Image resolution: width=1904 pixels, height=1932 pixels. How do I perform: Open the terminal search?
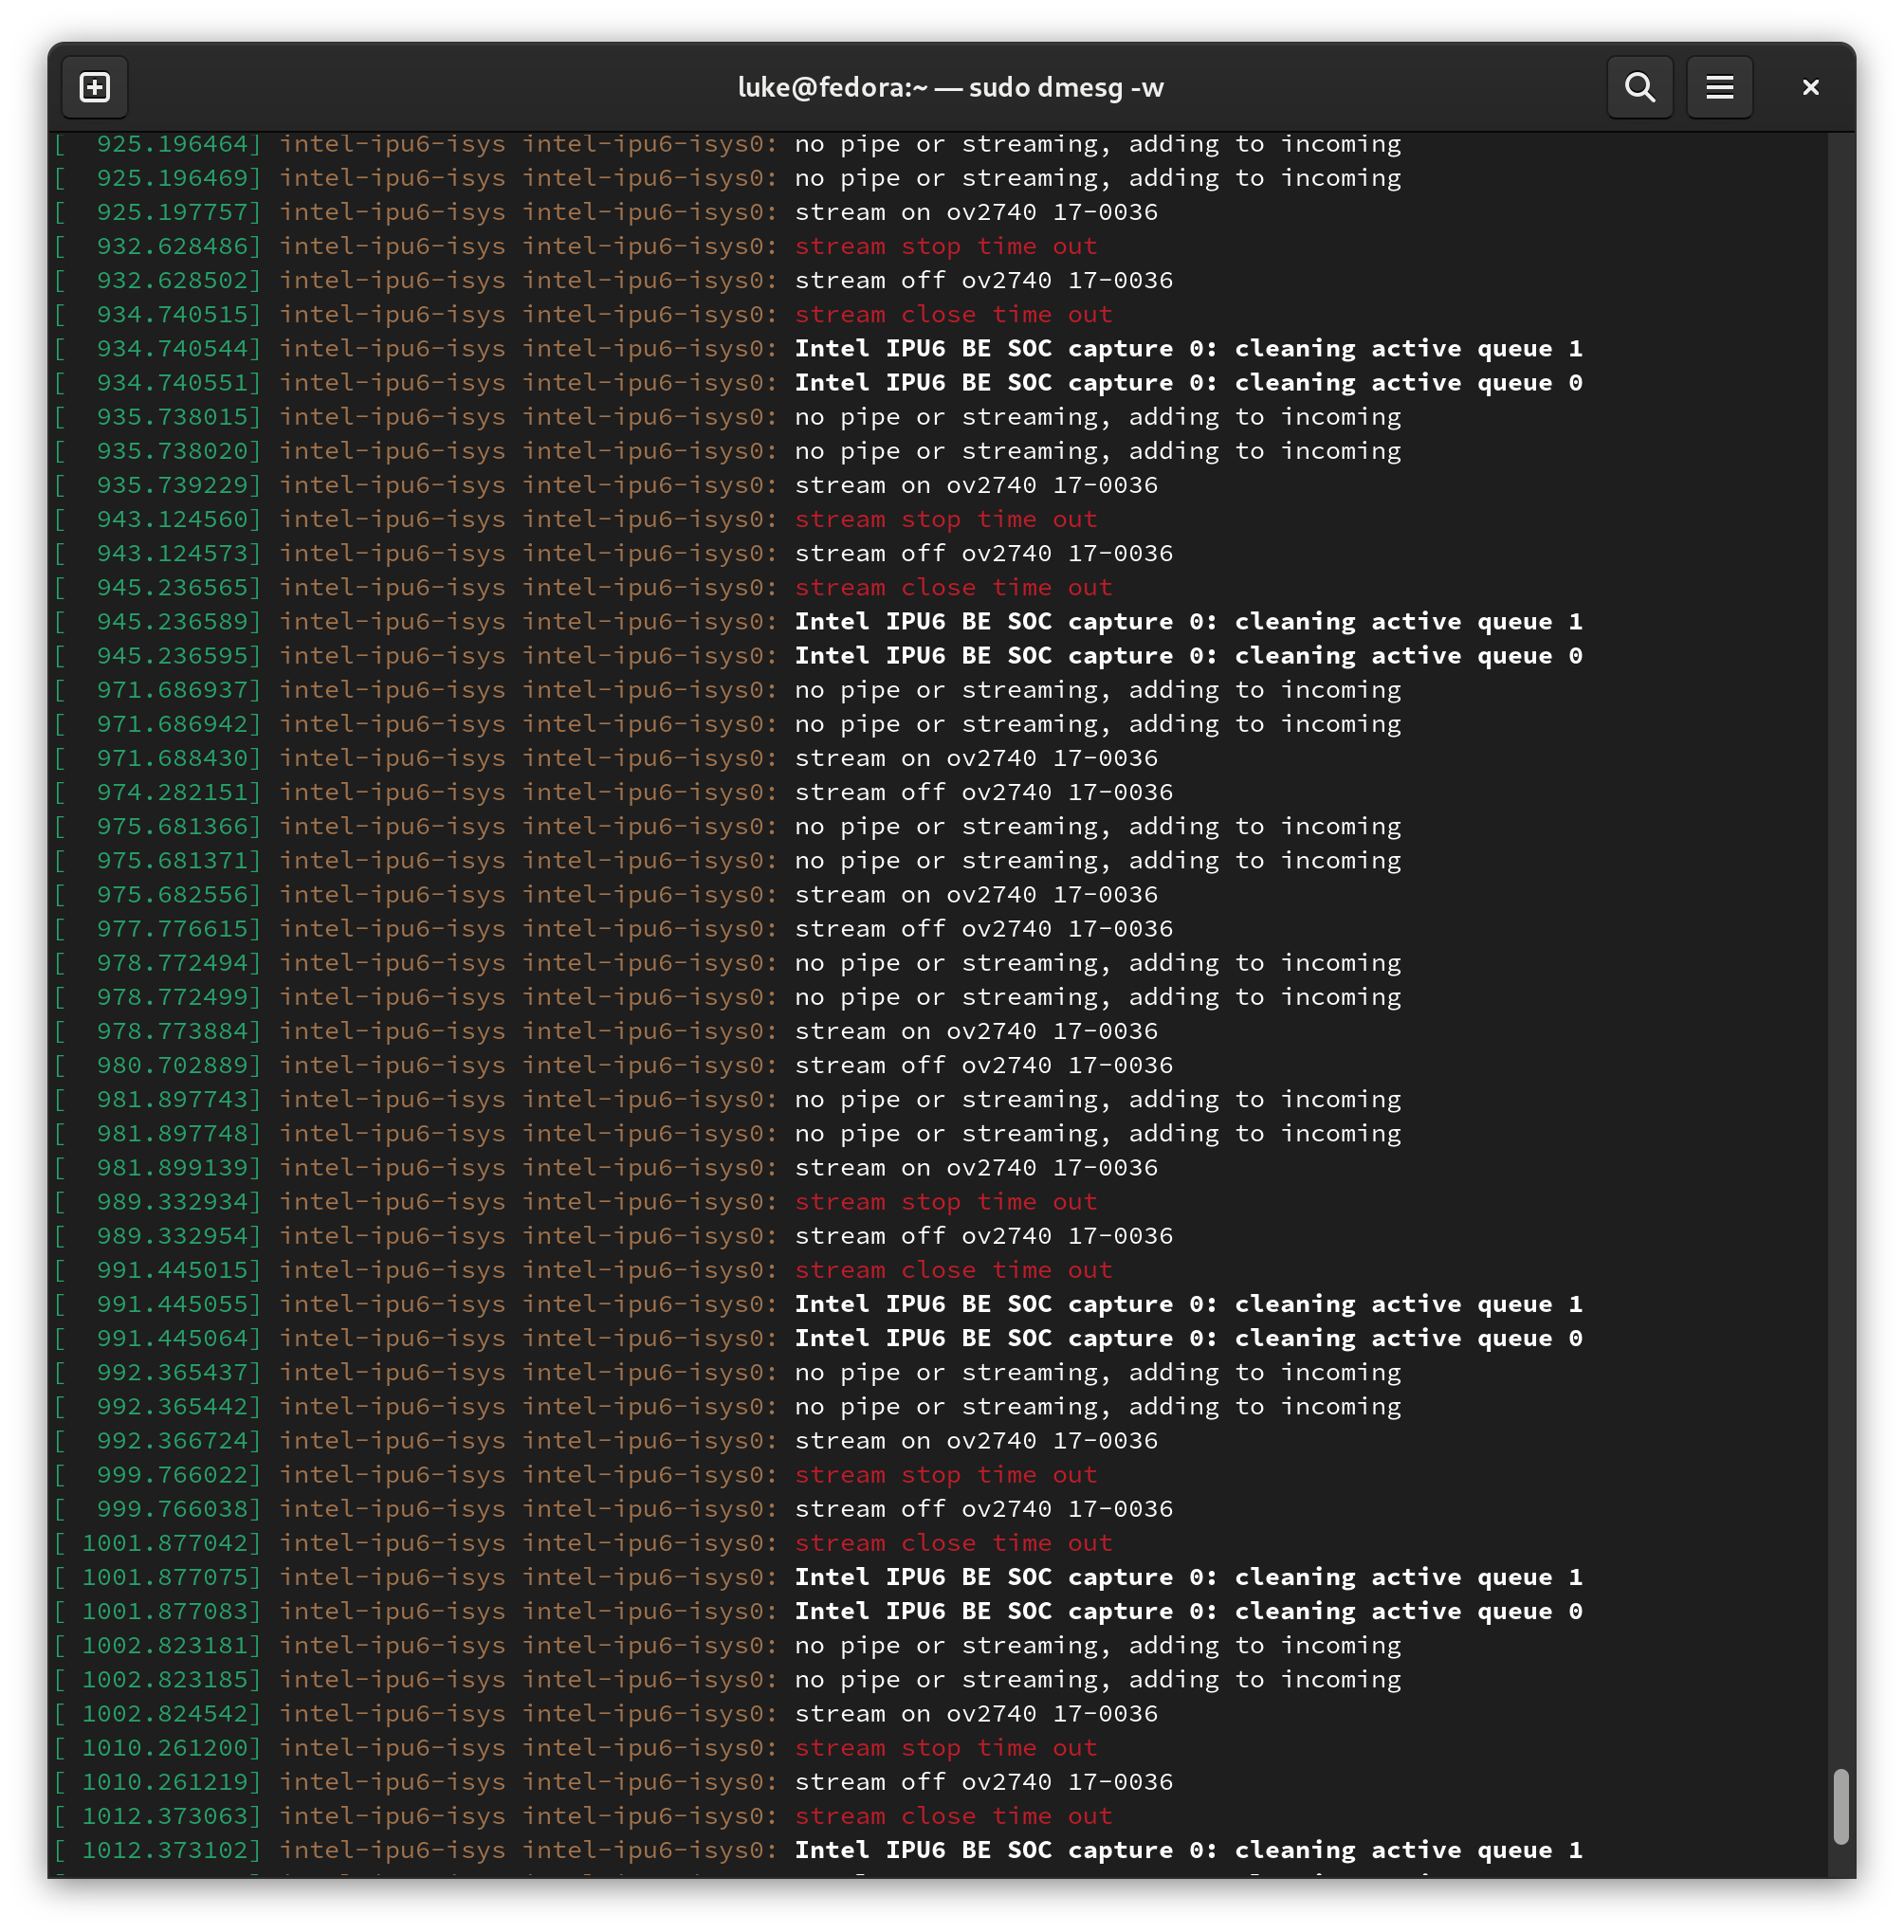pos(1639,87)
